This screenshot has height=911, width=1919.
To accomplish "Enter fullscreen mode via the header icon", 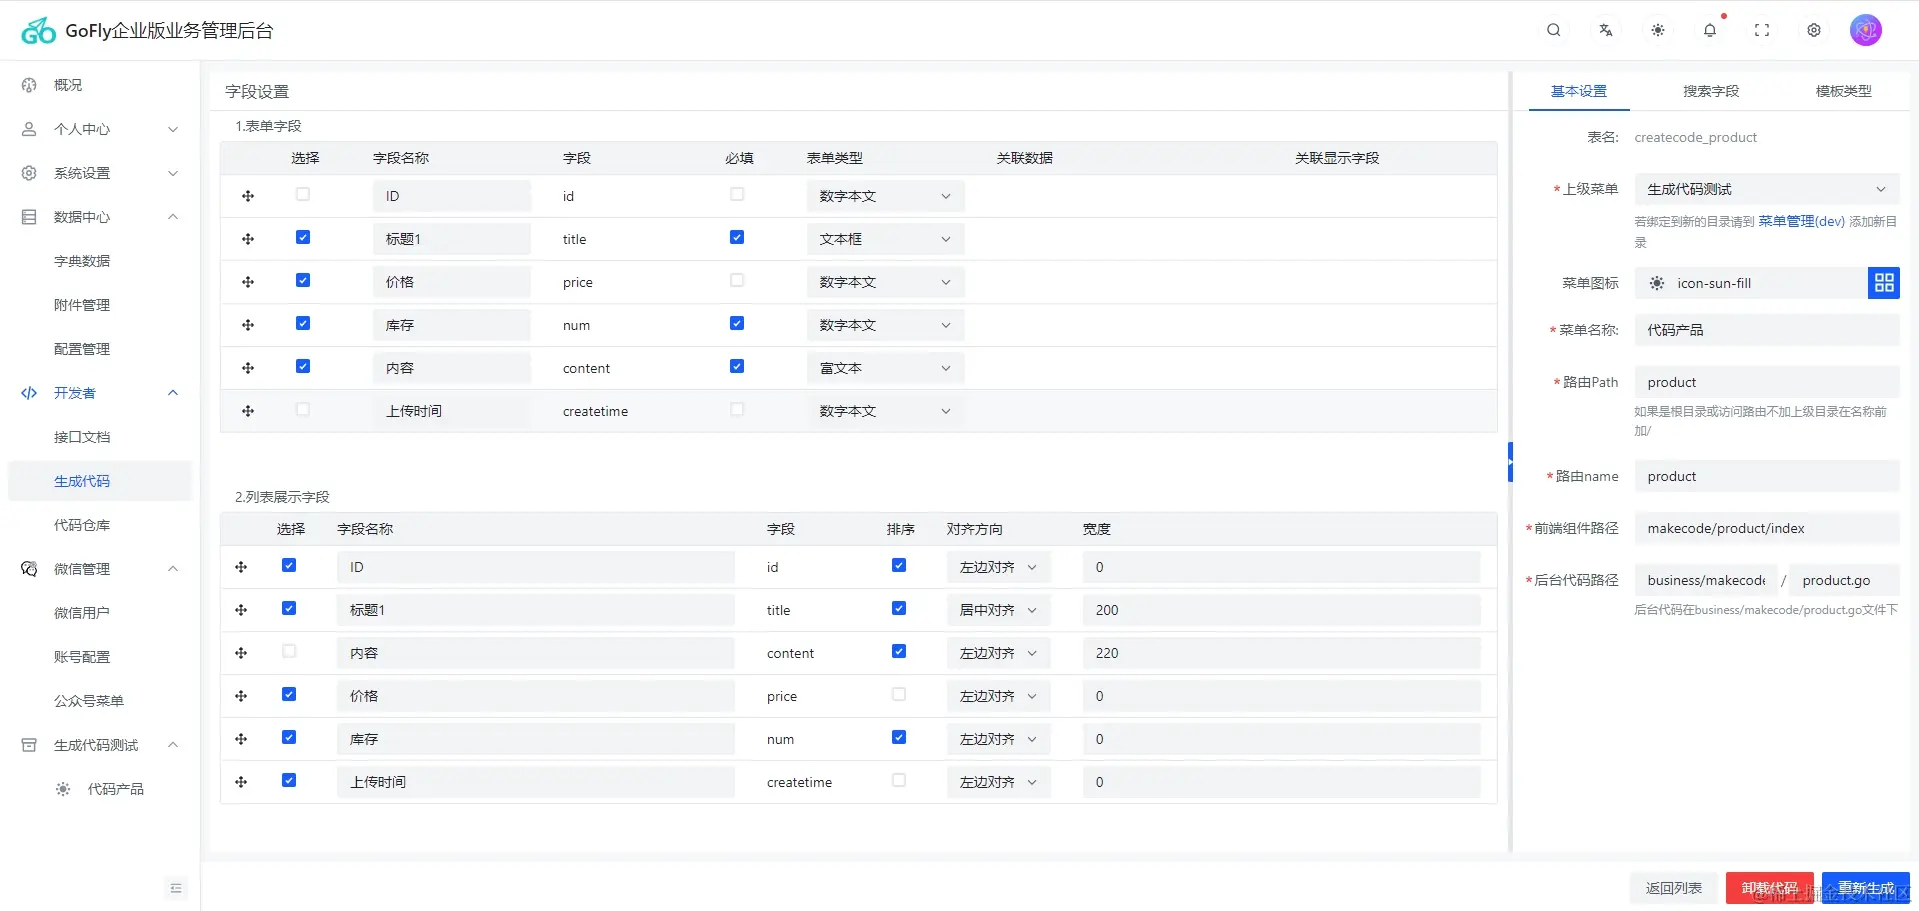I will pyautogui.click(x=1762, y=30).
